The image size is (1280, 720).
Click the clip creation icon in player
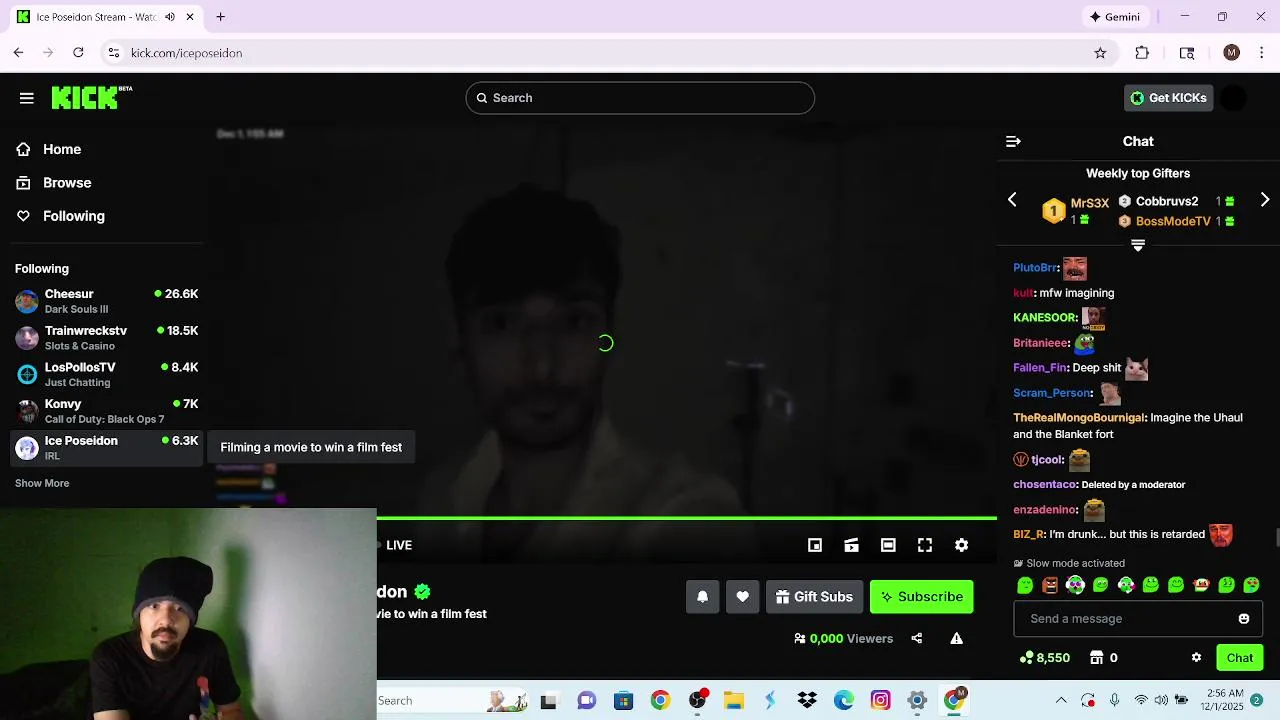[851, 545]
